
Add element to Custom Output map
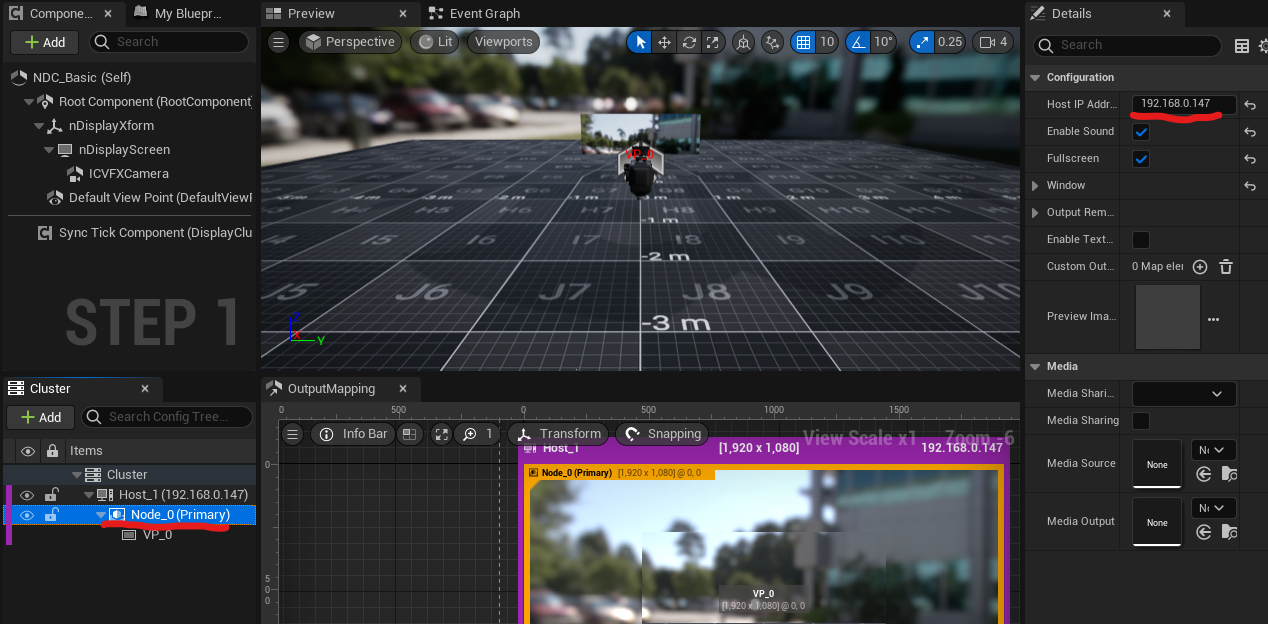click(1200, 267)
